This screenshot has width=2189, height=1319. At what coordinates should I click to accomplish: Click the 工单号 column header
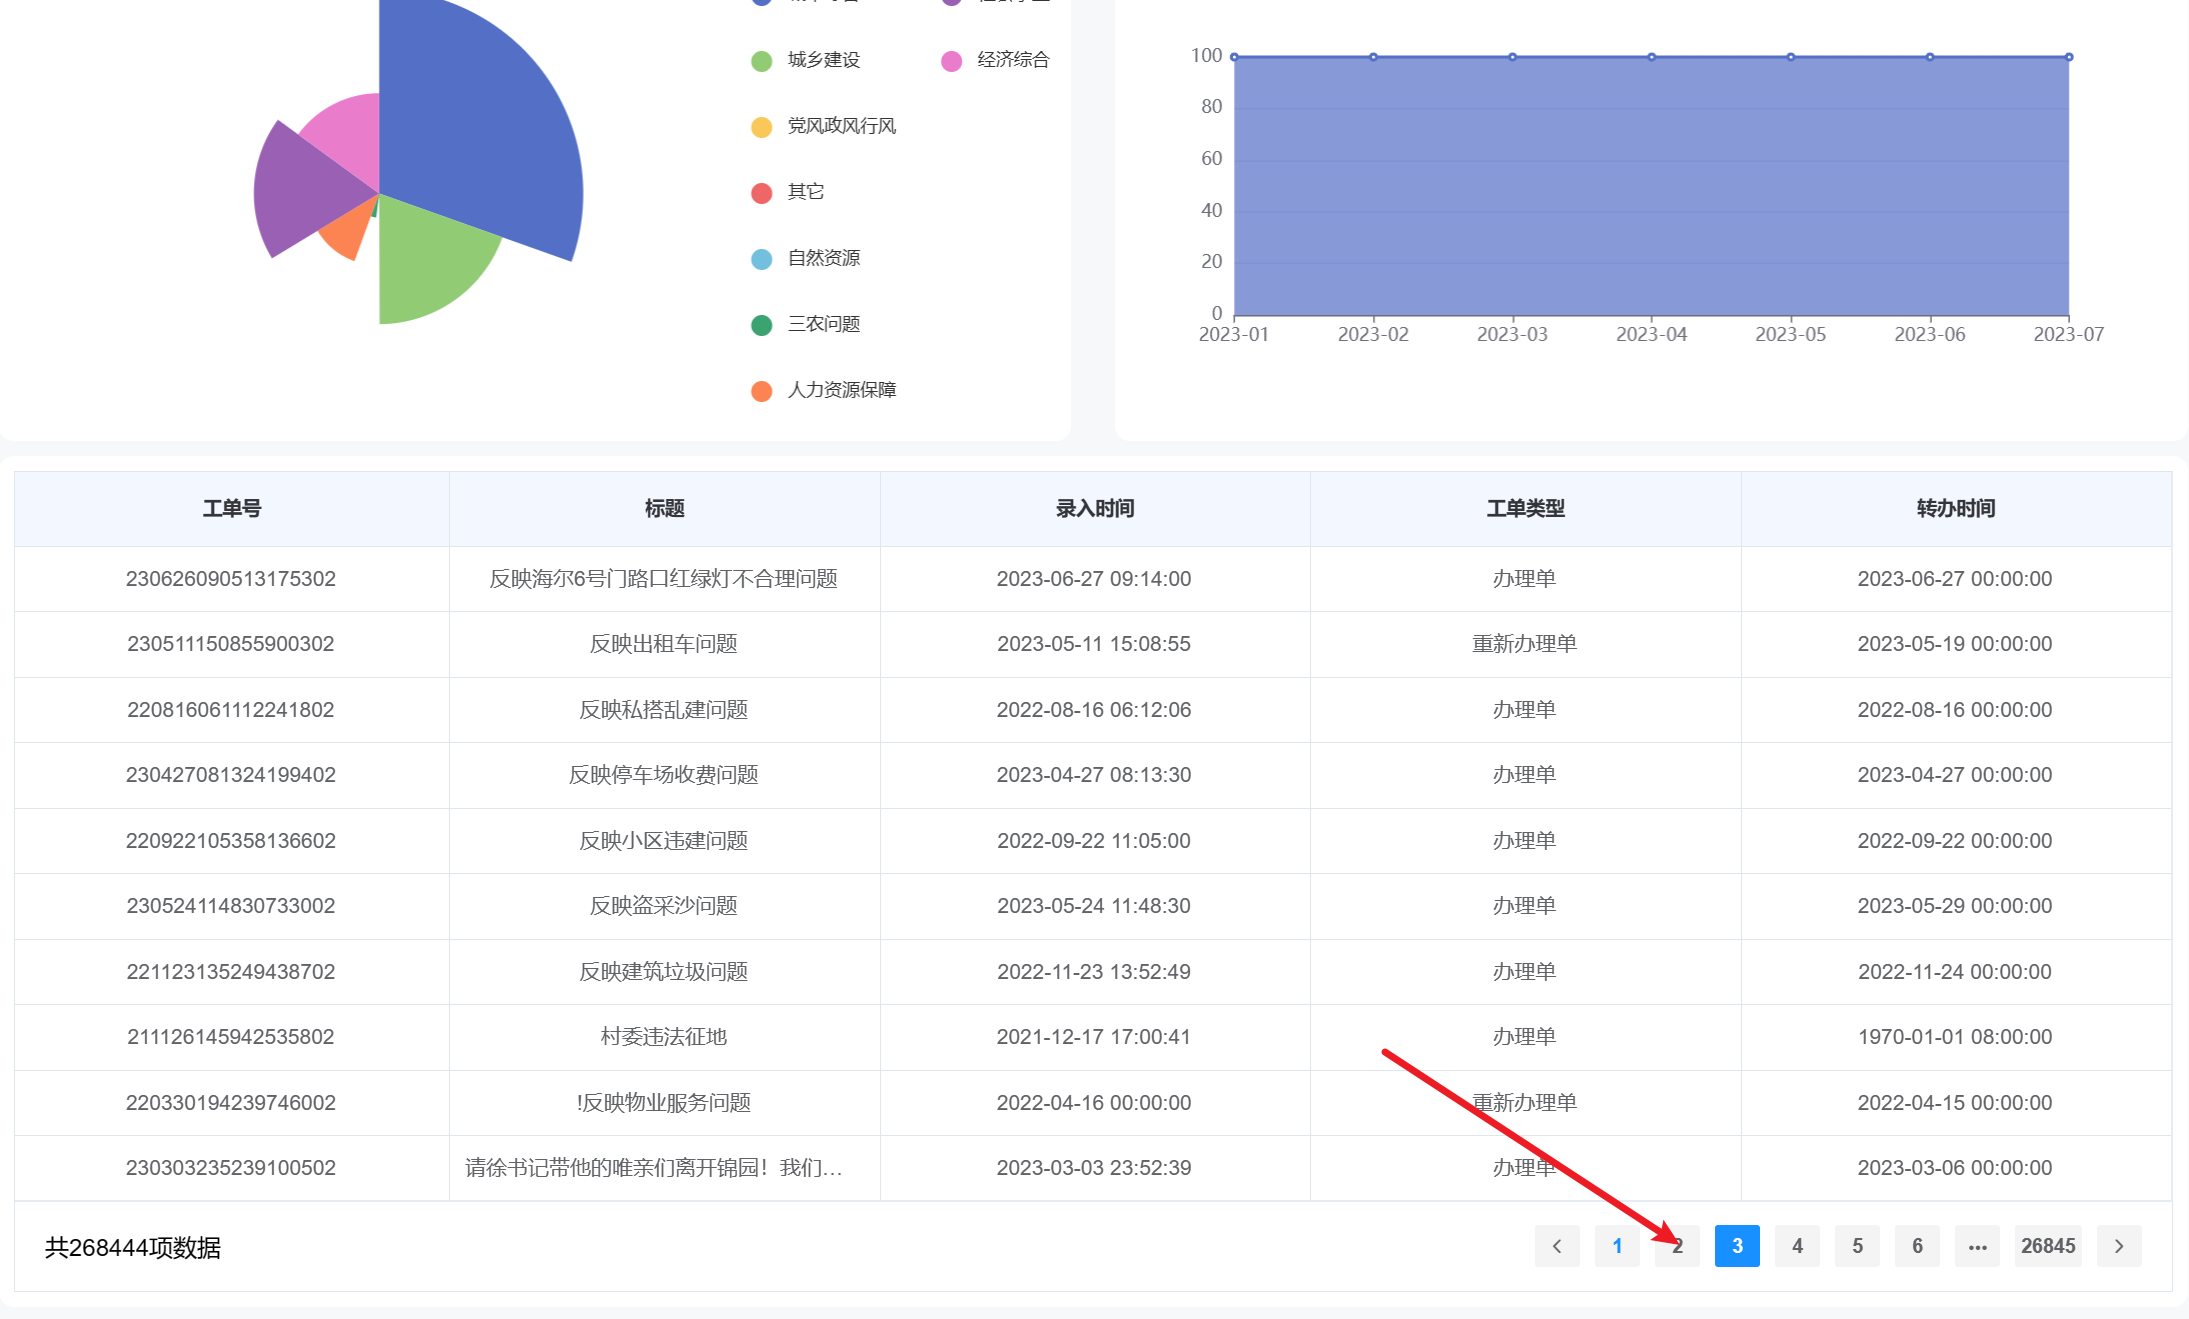[x=232, y=509]
